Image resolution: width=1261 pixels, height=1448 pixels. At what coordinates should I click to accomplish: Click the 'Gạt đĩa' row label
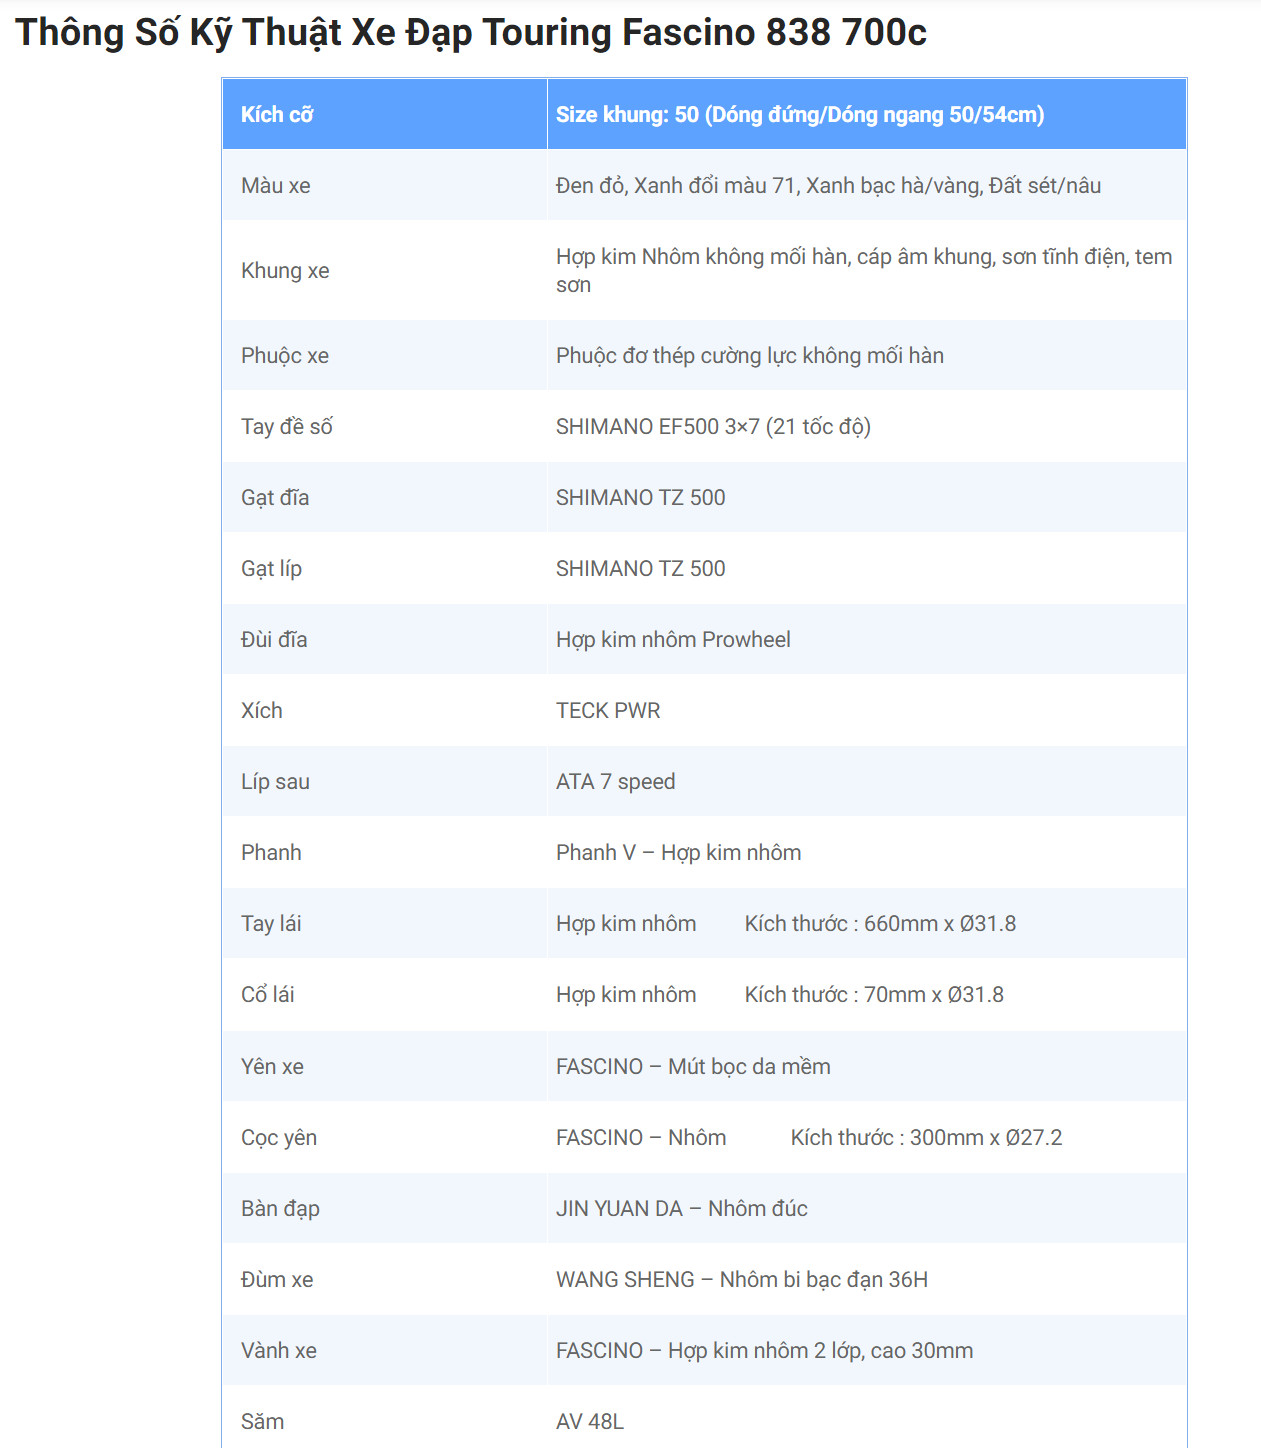tap(275, 497)
